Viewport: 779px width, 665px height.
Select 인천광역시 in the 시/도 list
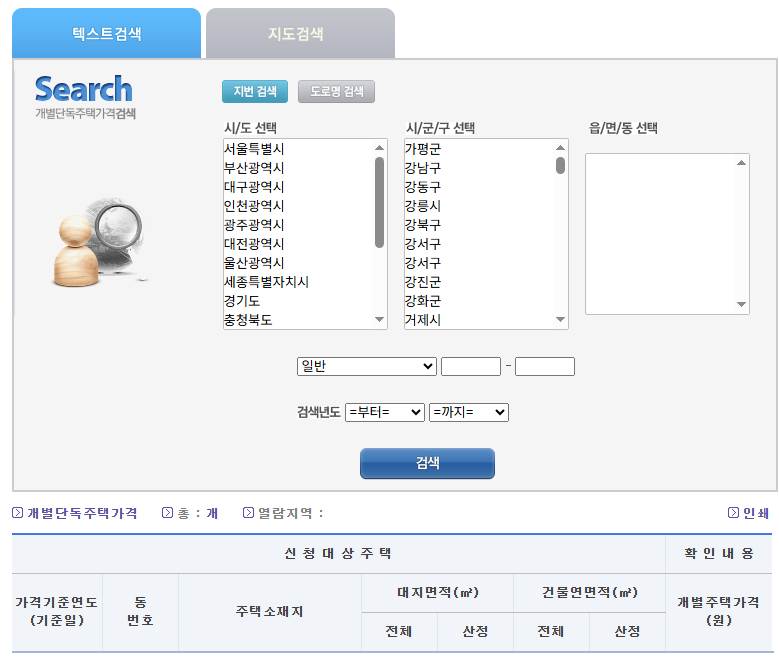(298, 206)
